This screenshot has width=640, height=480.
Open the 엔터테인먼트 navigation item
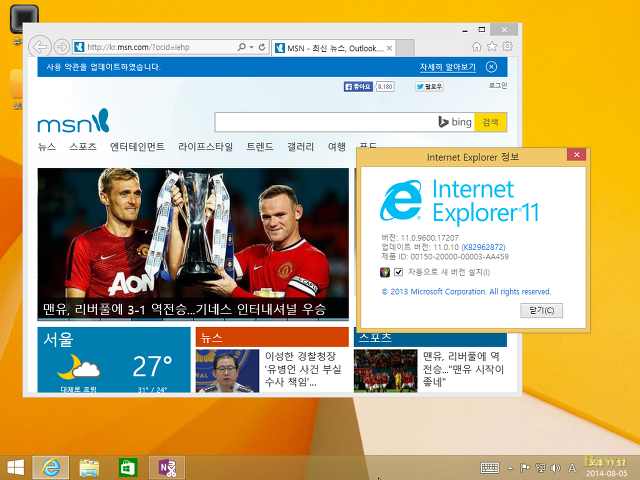[137, 147]
